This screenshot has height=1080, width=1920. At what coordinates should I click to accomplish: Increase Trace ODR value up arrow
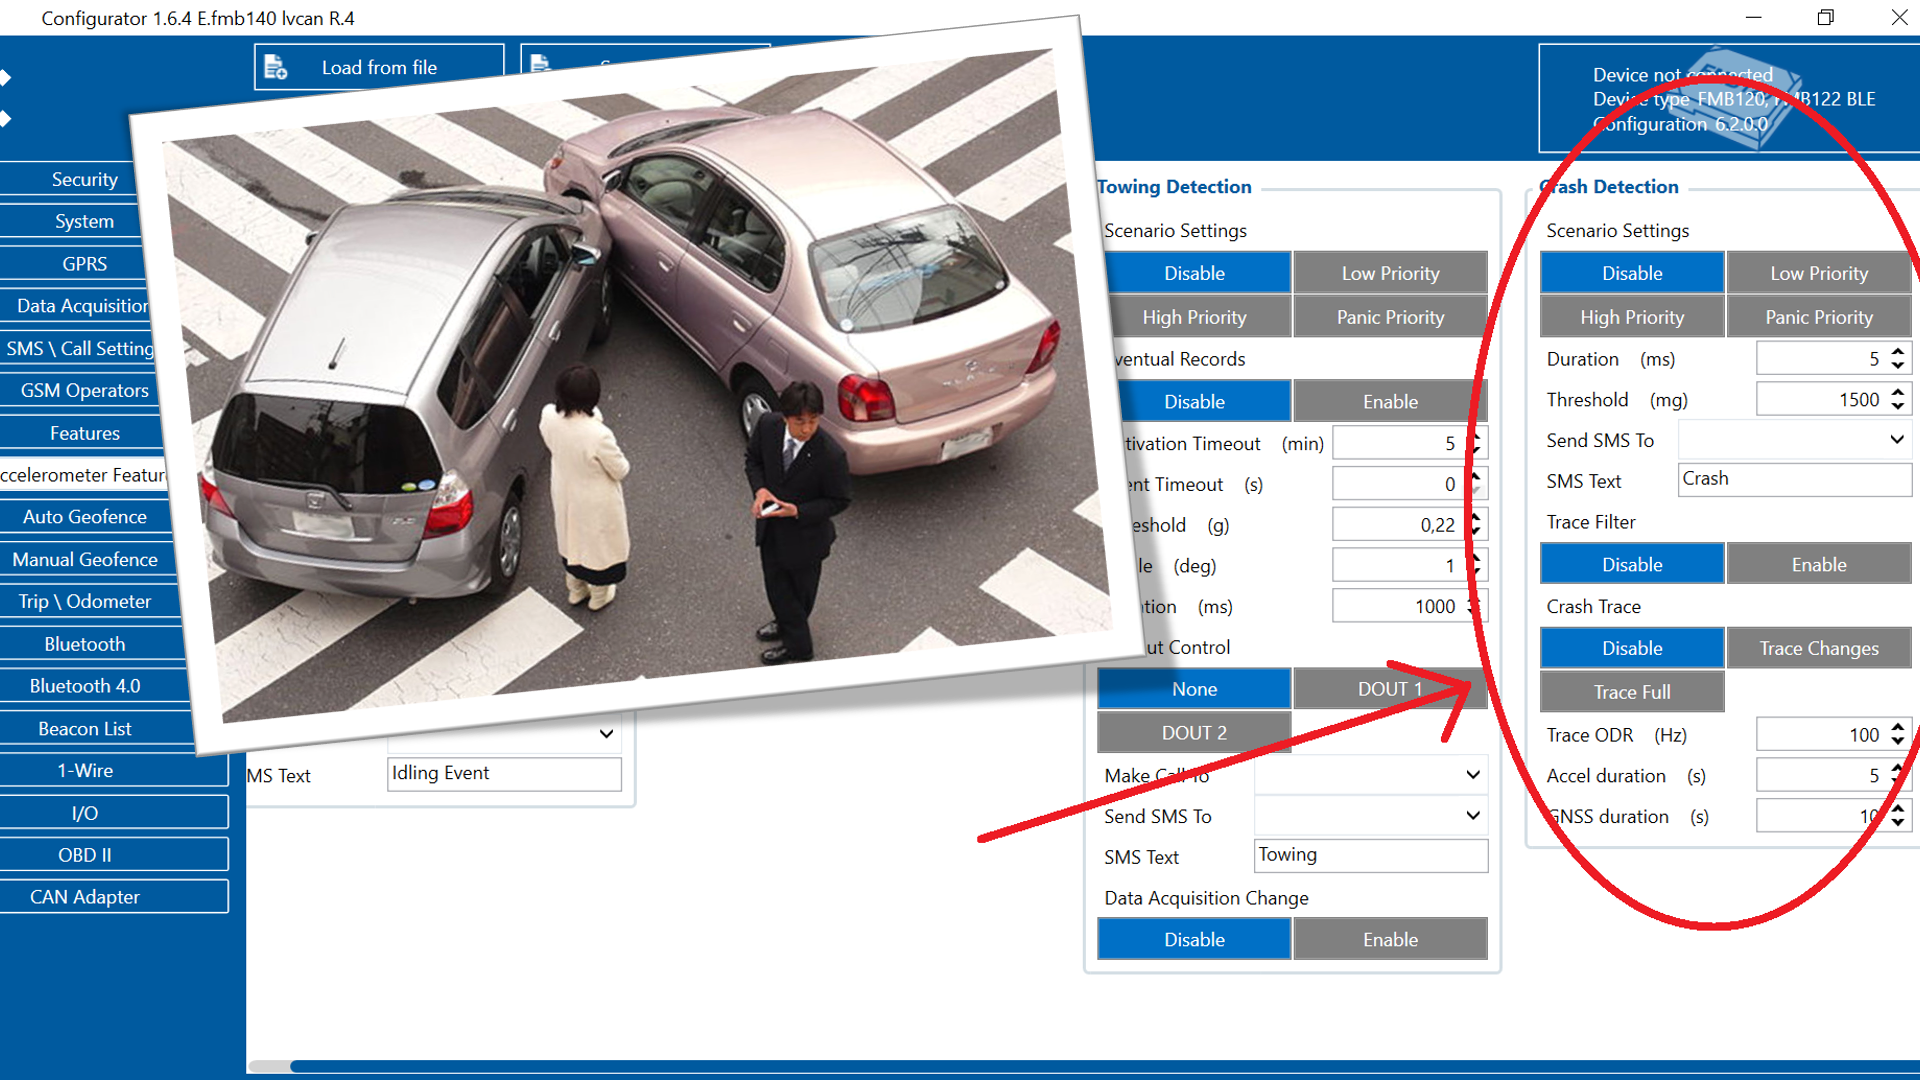(1897, 727)
